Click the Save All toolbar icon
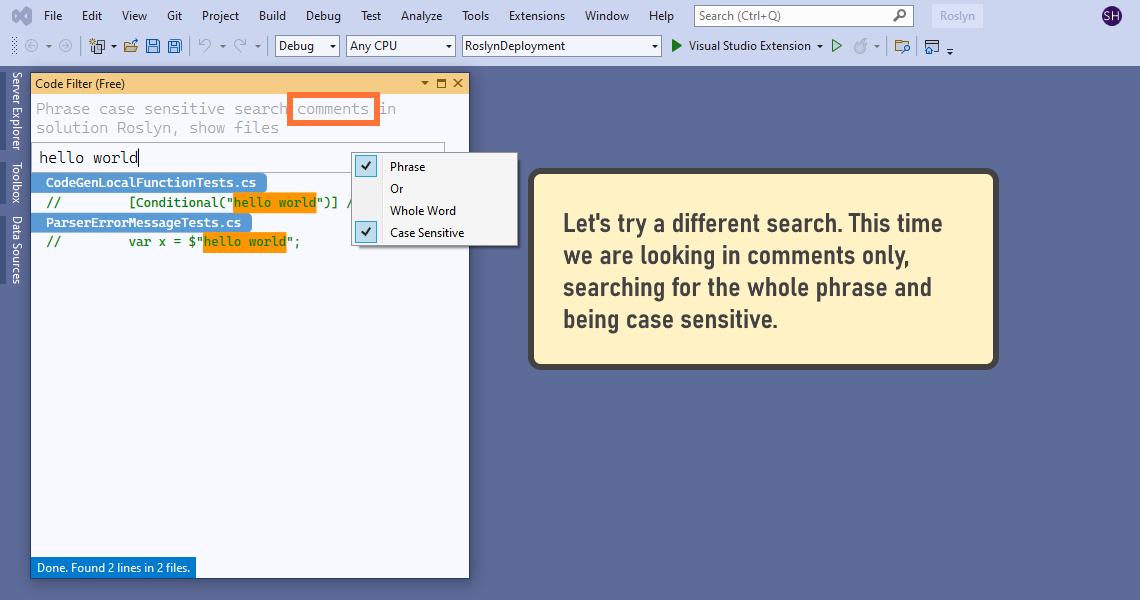 (175, 46)
